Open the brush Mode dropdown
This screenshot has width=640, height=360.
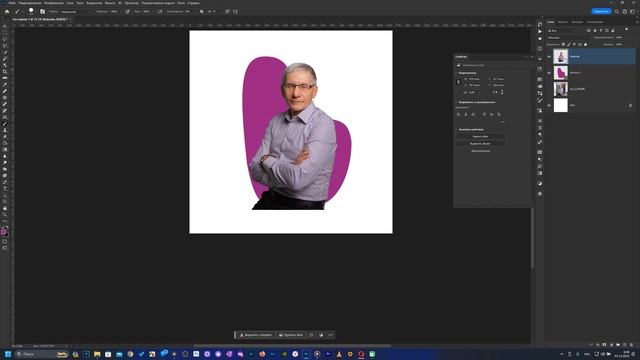tap(76, 12)
